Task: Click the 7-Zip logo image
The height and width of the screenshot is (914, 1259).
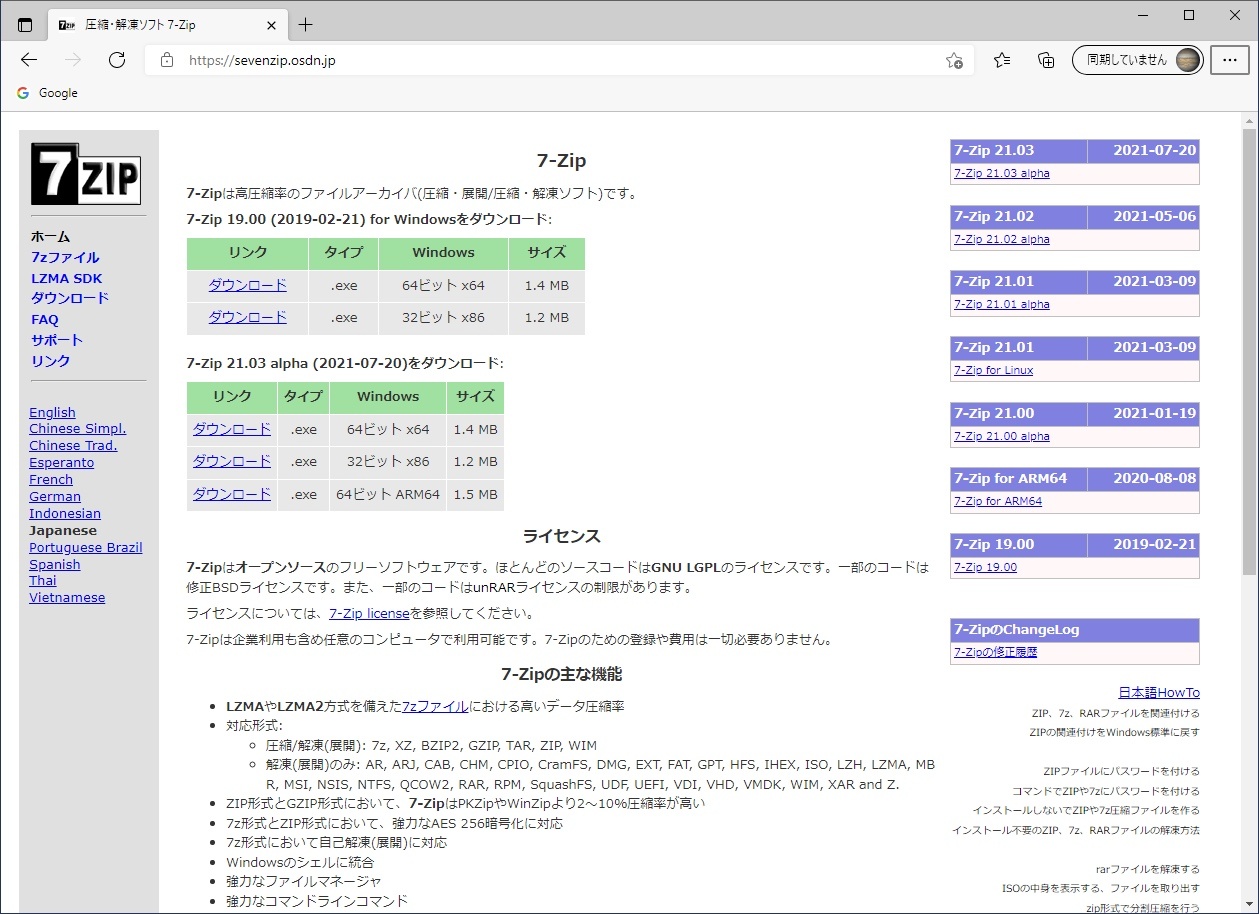Action: (86, 174)
